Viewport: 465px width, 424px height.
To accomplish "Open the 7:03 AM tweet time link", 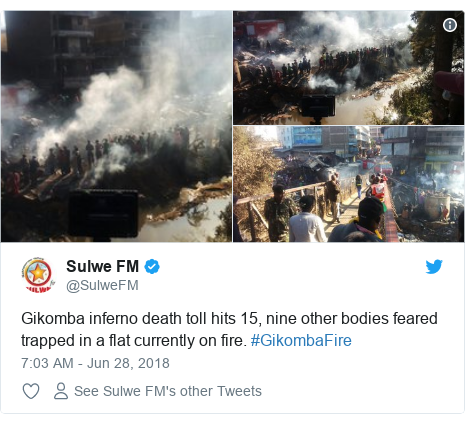I will click(47, 363).
